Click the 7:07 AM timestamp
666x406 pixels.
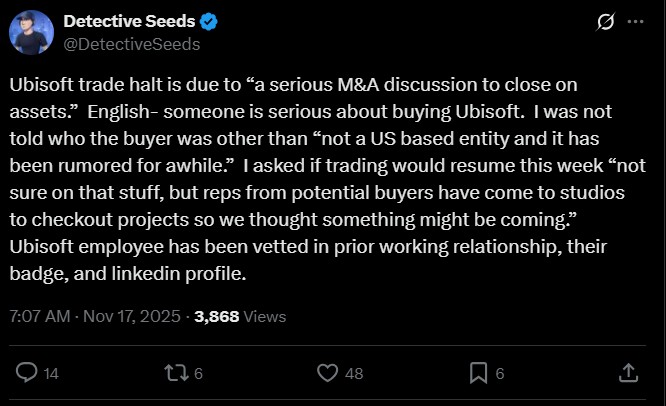click(x=39, y=317)
